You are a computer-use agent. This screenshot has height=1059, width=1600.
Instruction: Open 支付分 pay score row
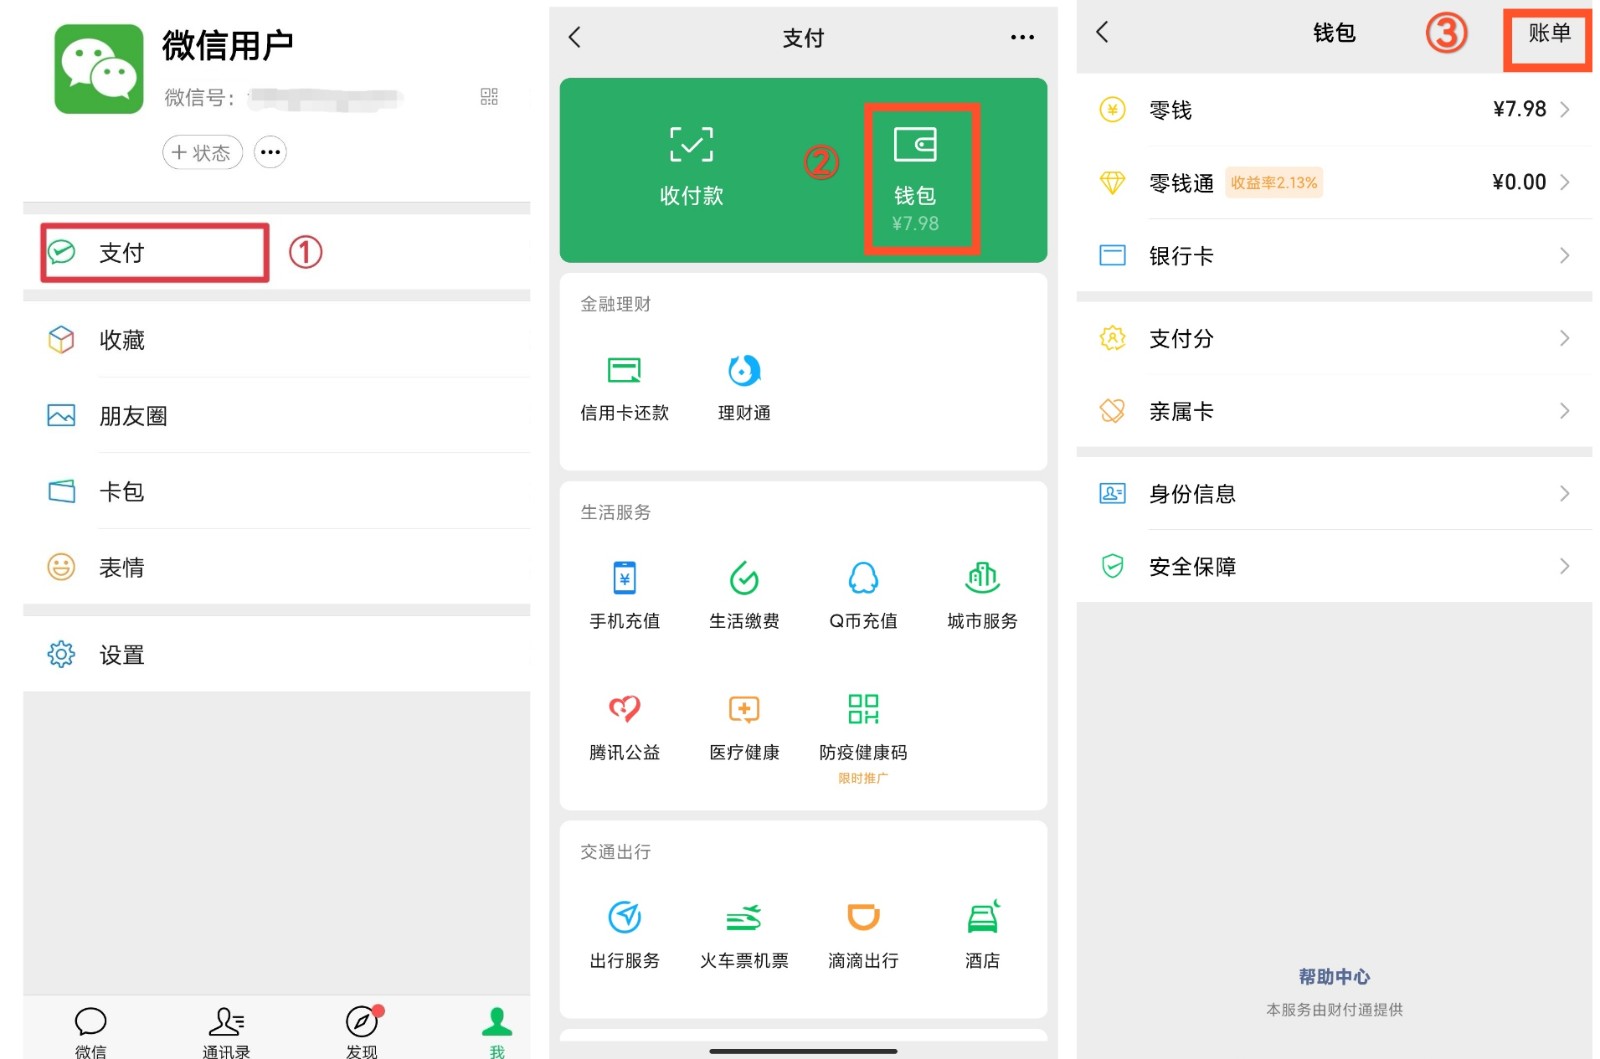coord(1334,338)
